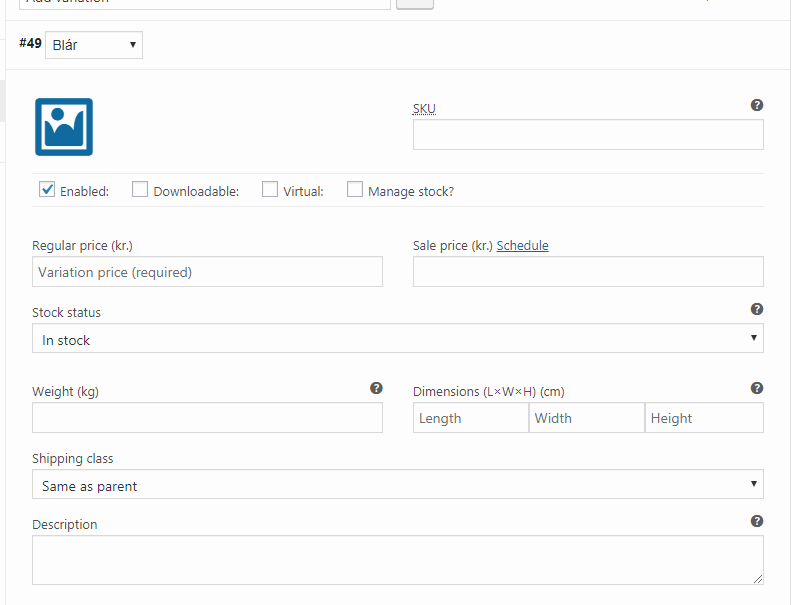The image size is (791, 605).
Task: Click the Sale price input field
Action: tap(588, 272)
